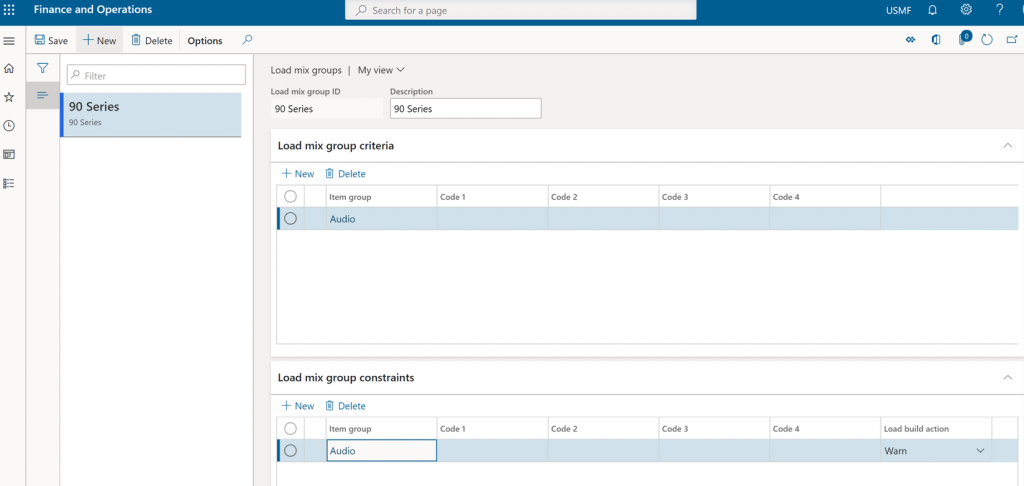Open notifications bell icon
This screenshot has height=486, width=1024.
933,10
